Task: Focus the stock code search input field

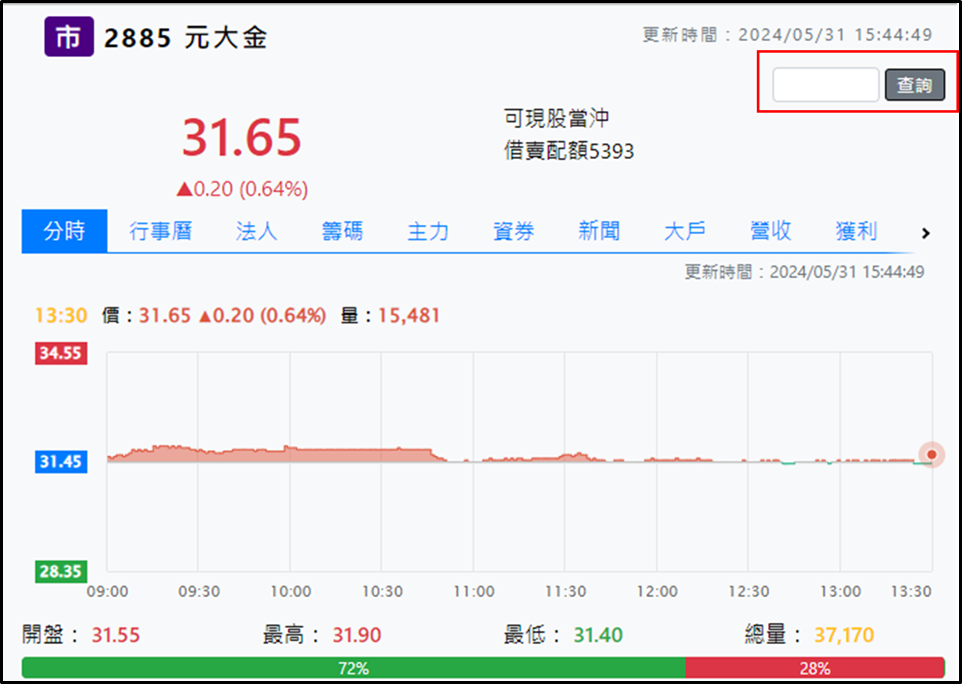Action: tap(826, 85)
